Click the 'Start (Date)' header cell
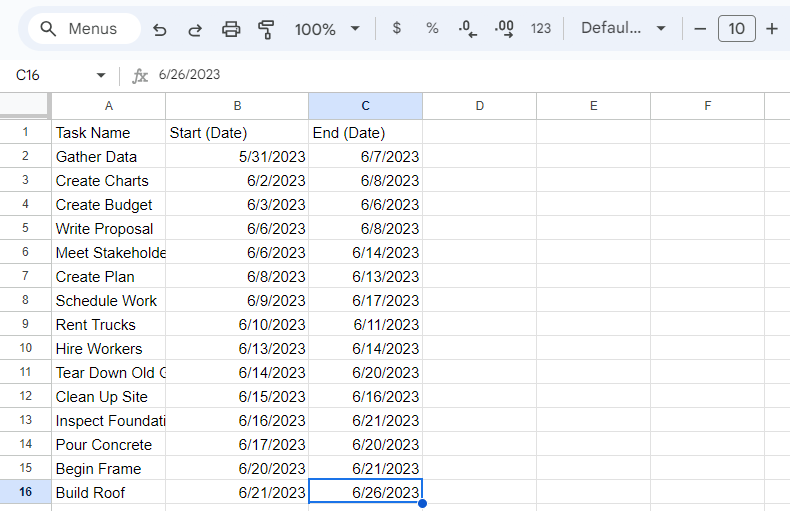The height and width of the screenshot is (511, 790). 237,132
